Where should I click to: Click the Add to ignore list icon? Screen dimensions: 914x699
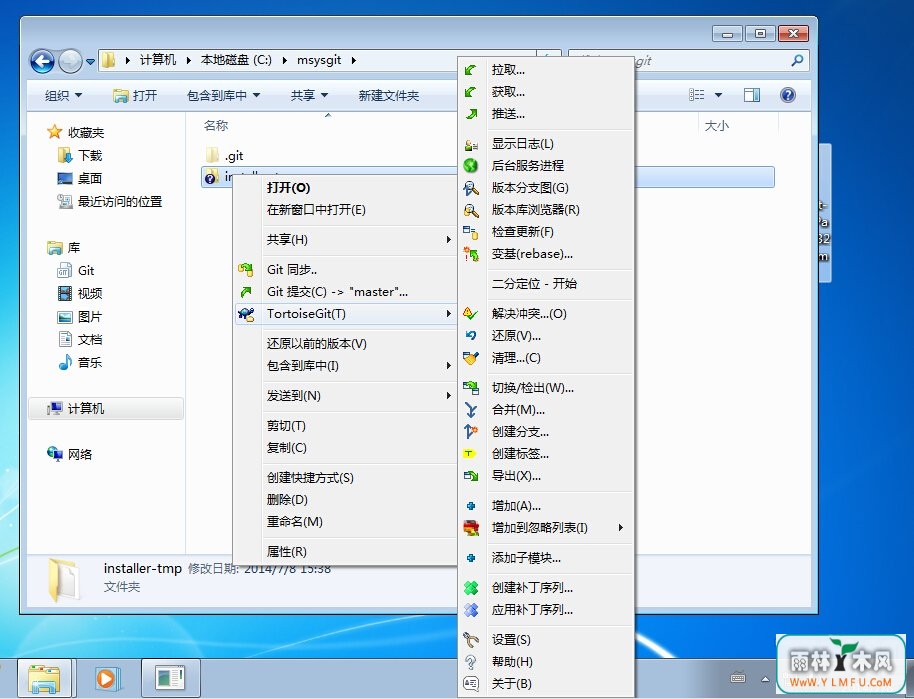pyautogui.click(x=470, y=528)
